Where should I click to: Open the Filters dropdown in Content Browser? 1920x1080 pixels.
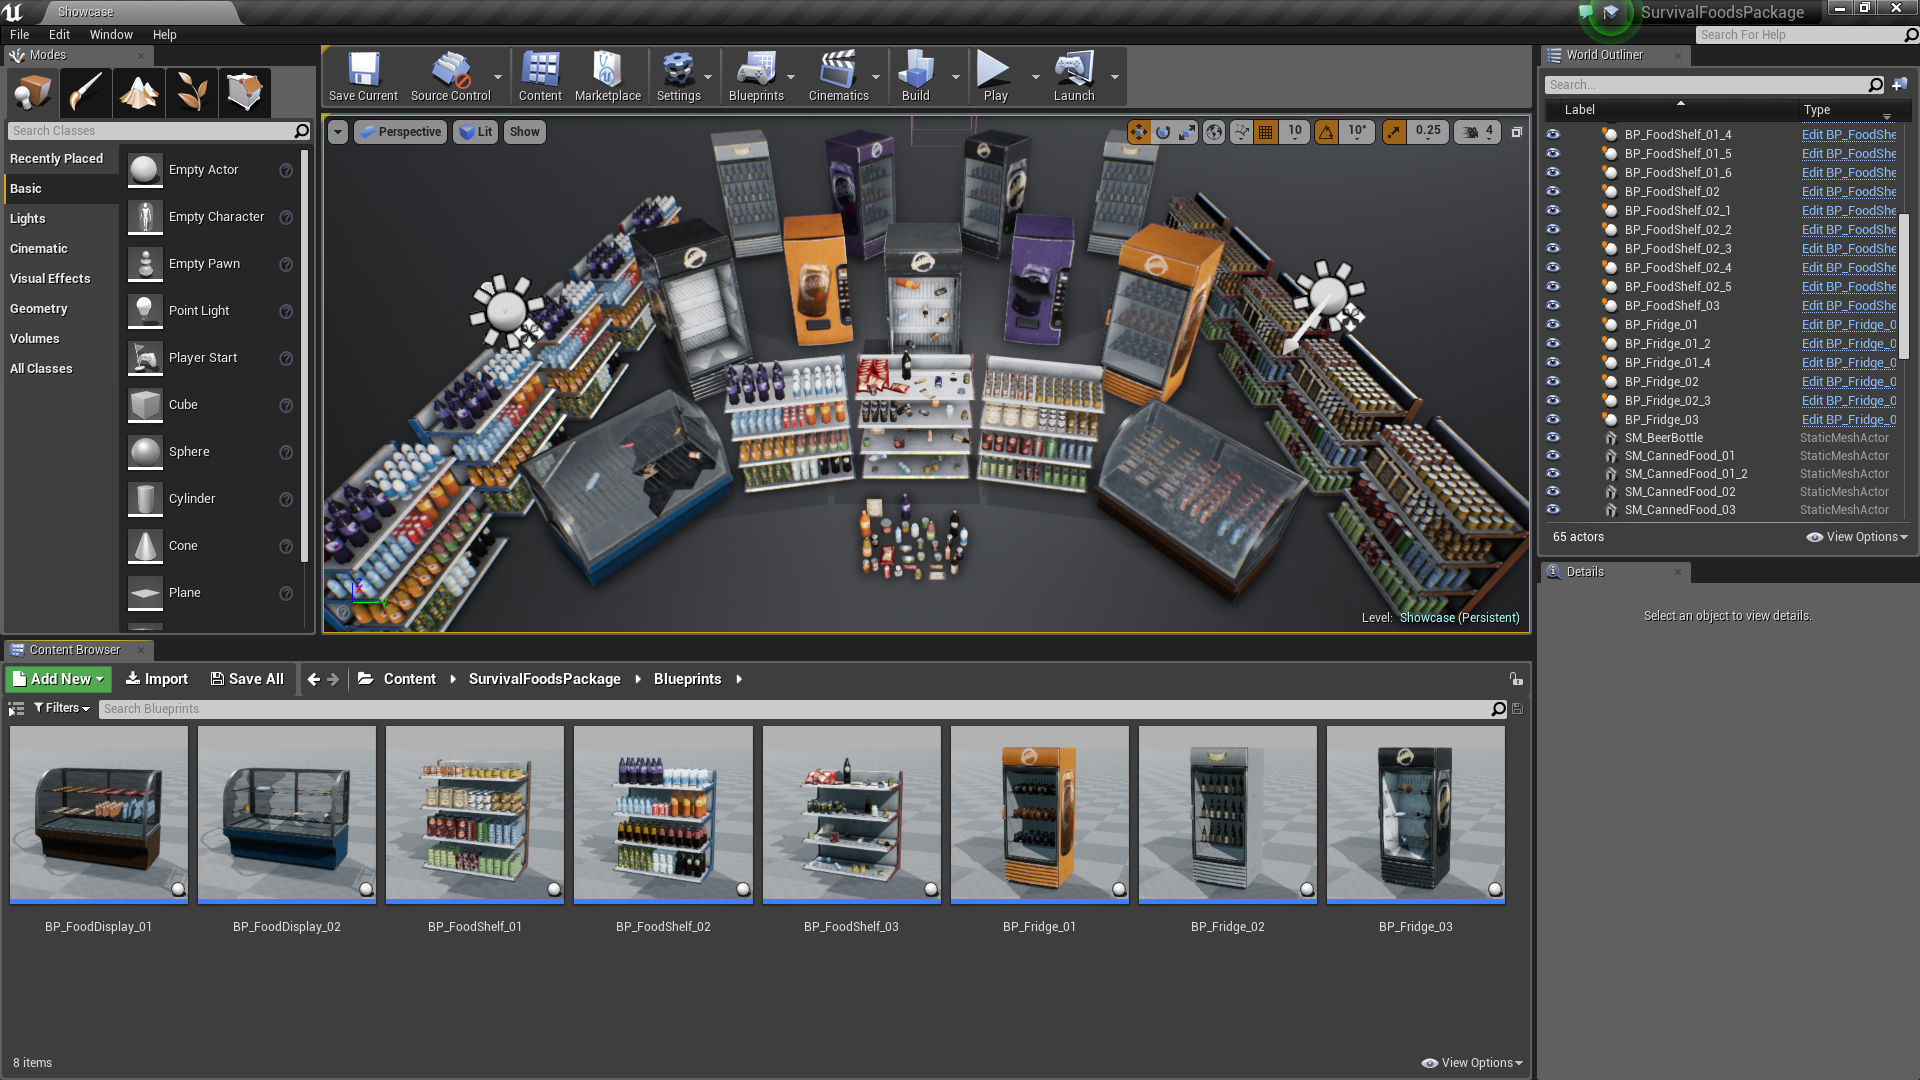click(62, 708)
